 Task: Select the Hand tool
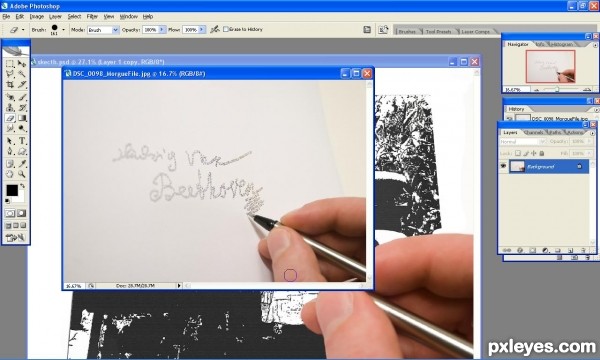click(x=10, y=174)
